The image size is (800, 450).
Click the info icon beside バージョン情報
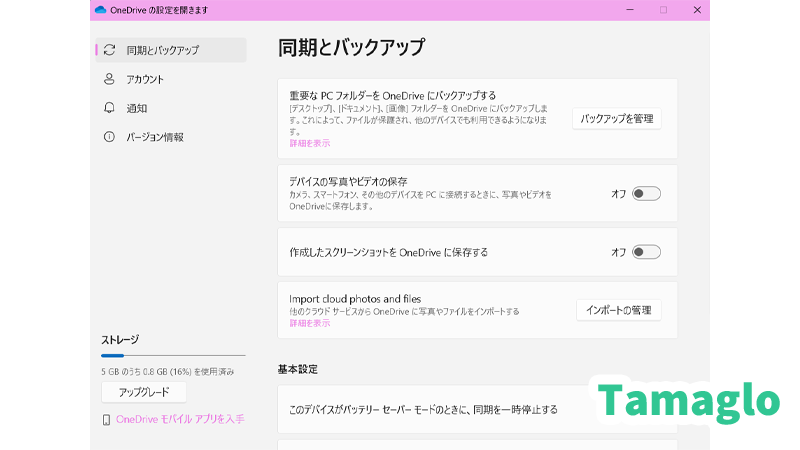coord(109,137)
